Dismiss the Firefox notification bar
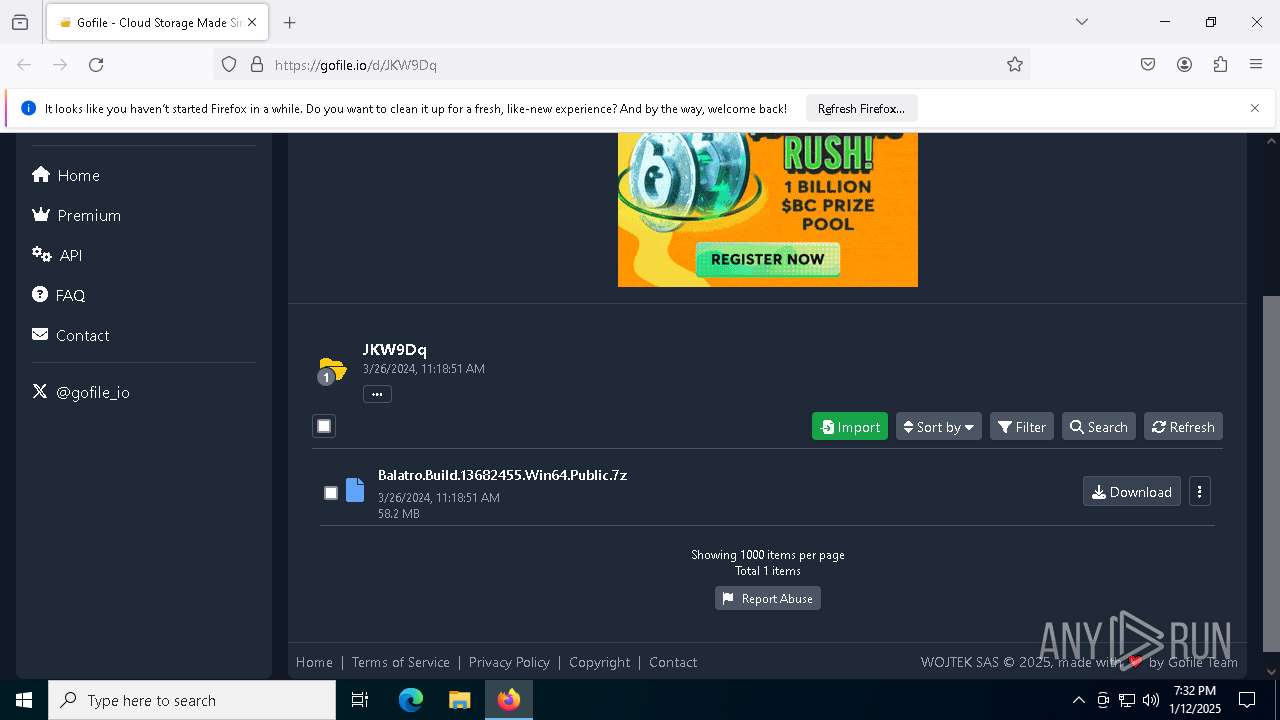The height and width of the screenshot is (720, 1280). click(x=1255, y=108)
